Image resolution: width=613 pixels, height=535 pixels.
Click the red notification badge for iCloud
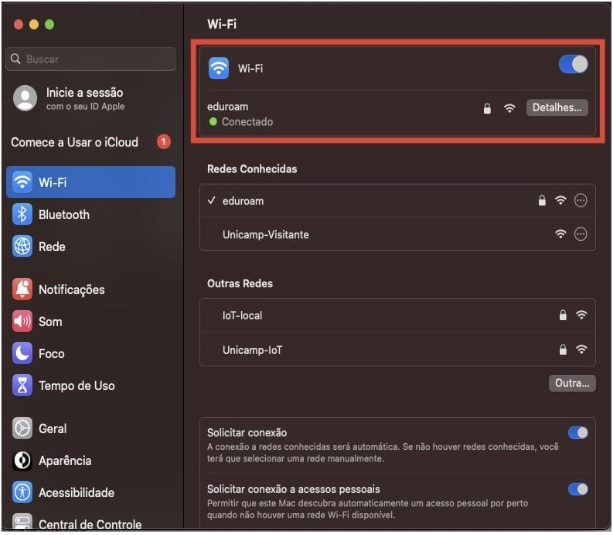[x=164, y=142]
